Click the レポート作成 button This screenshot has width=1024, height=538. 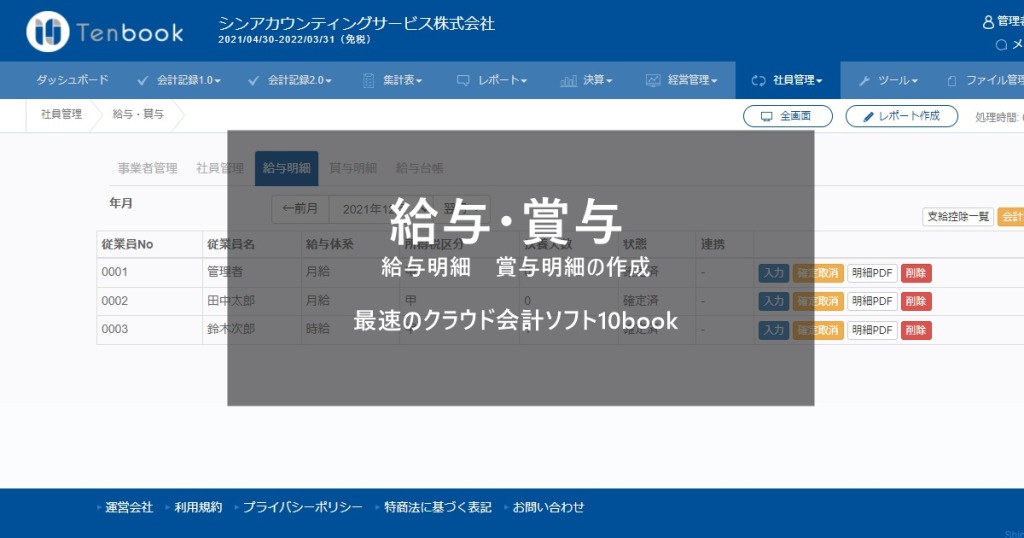coord(901,116)
